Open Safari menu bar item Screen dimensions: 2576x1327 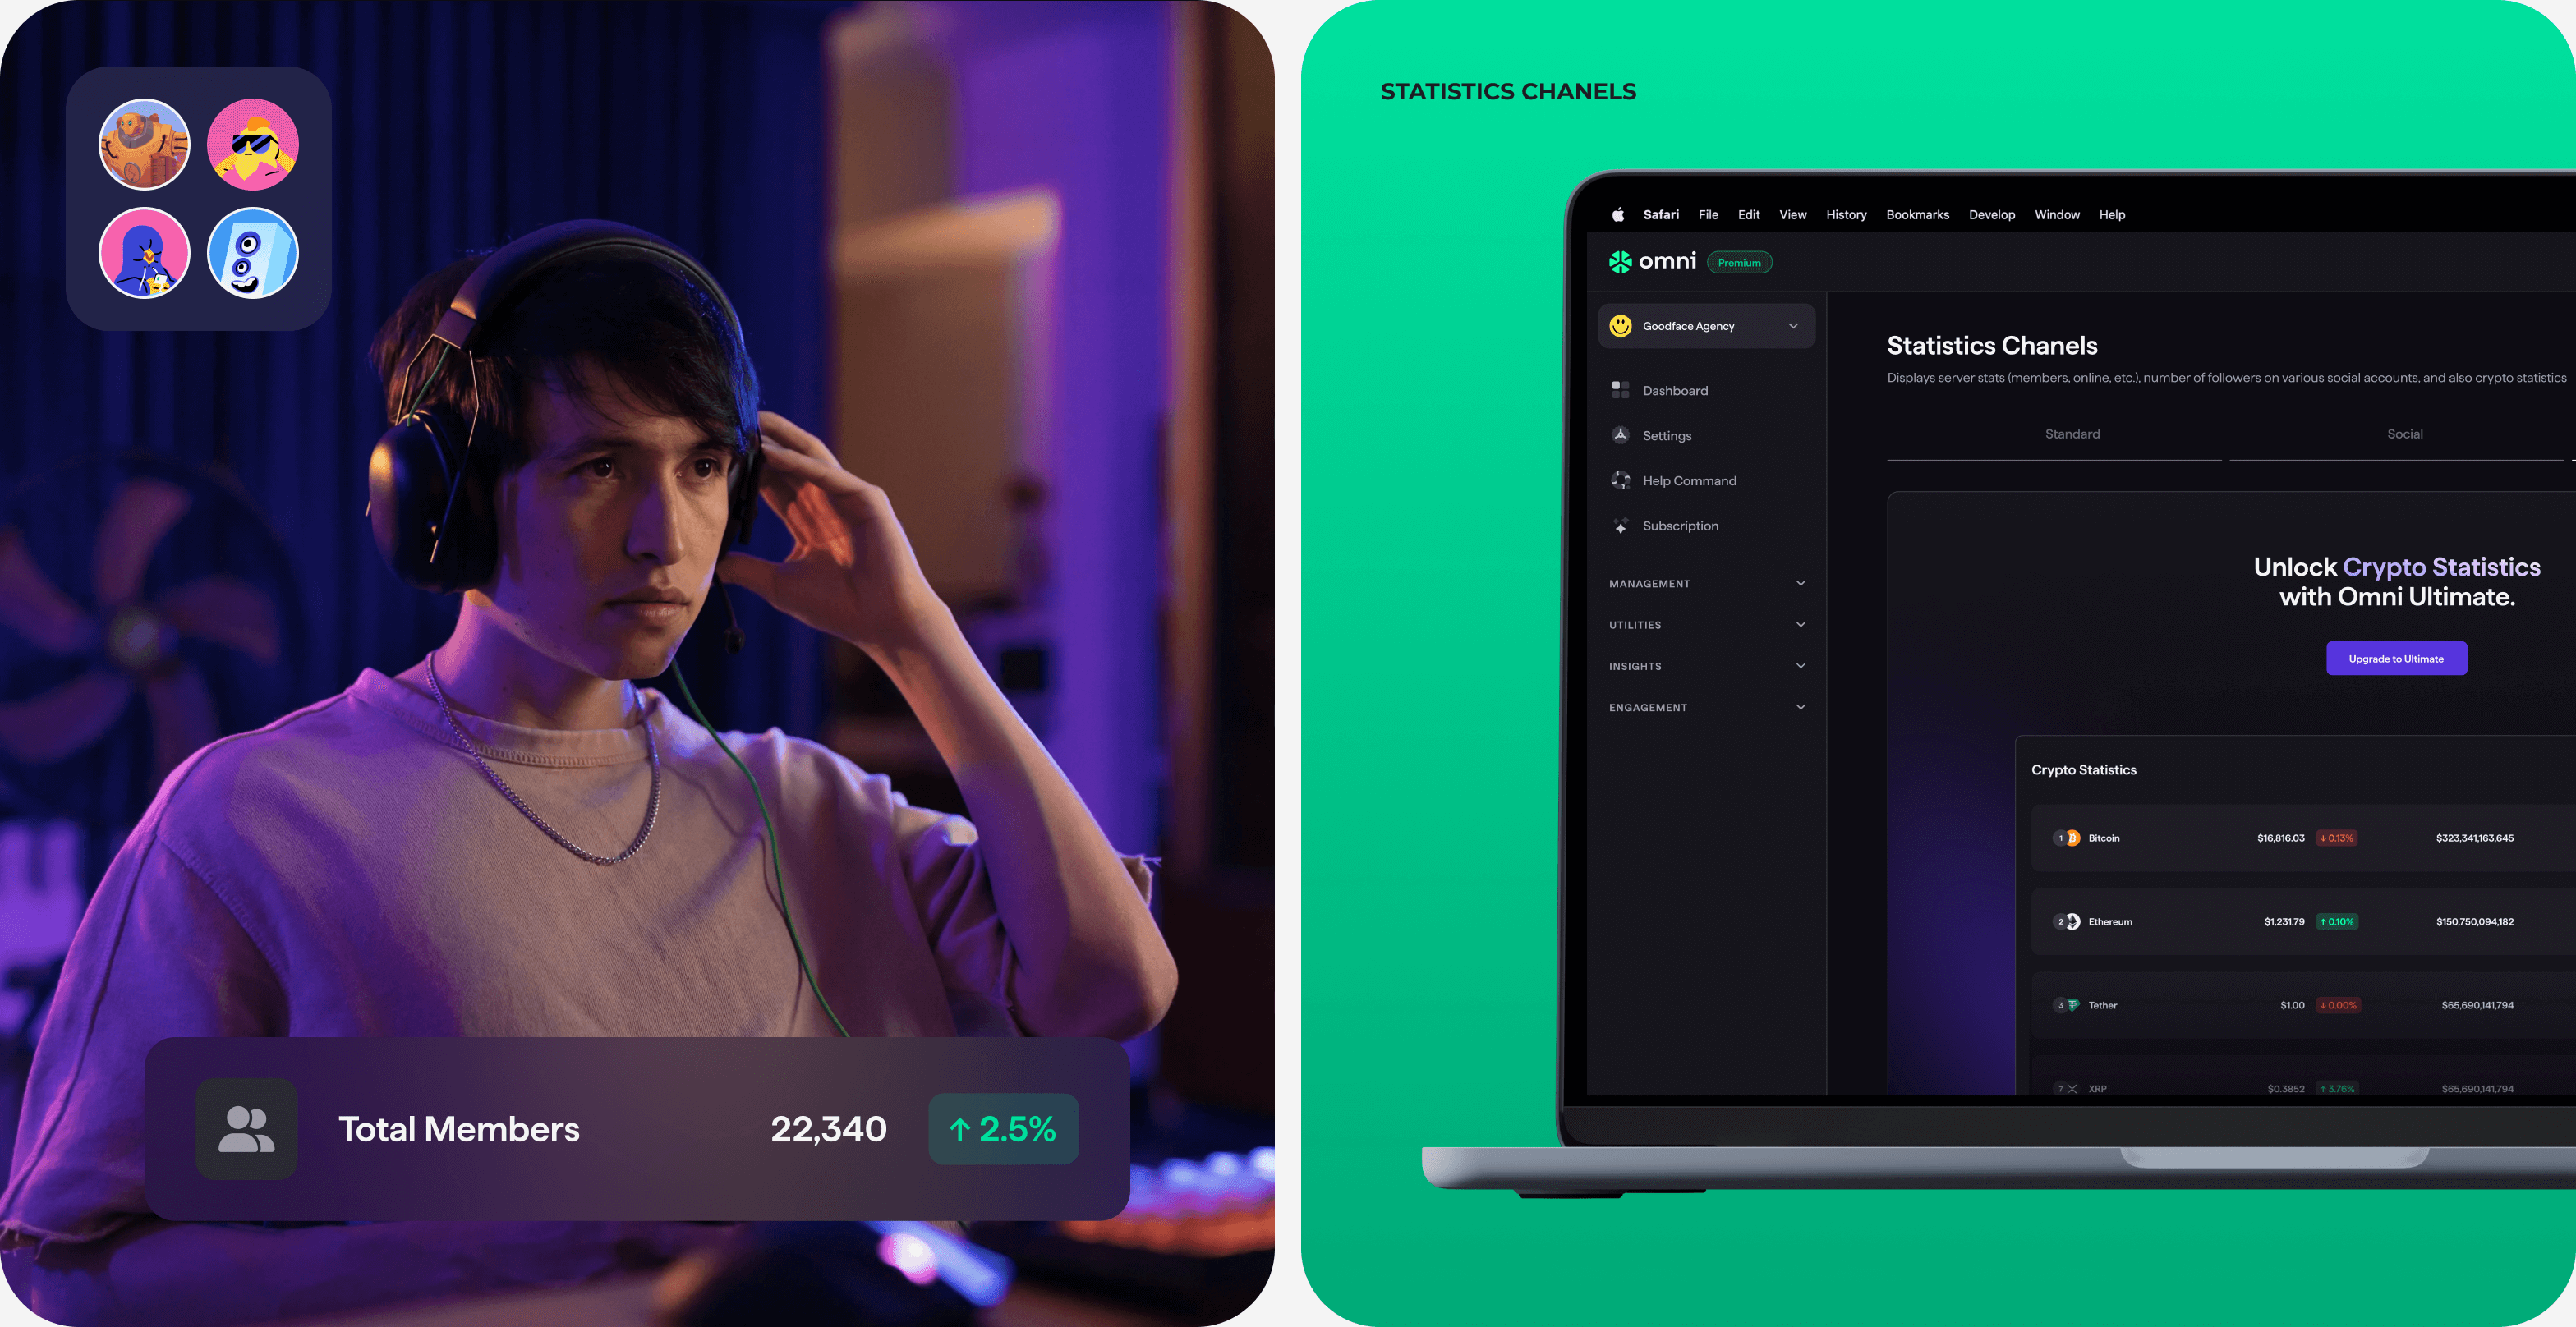coord(1657,214)
